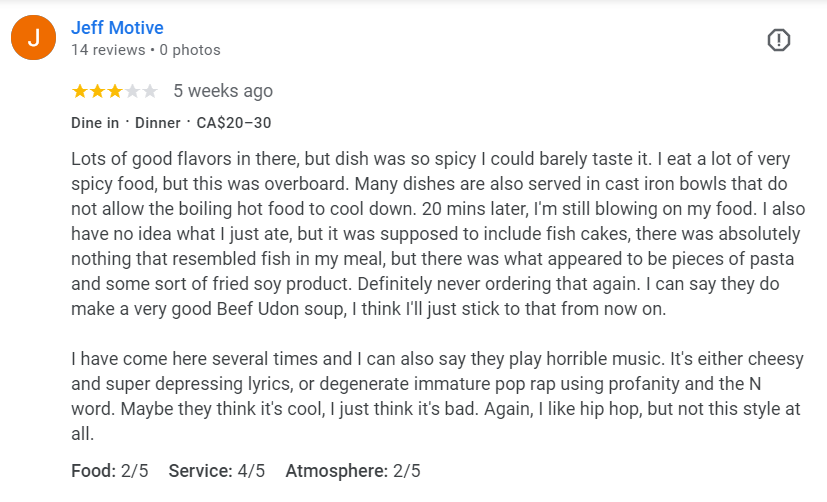Click the first gold star
The width and height of the screenshot is (827, 502).
(x=80, y=91)
